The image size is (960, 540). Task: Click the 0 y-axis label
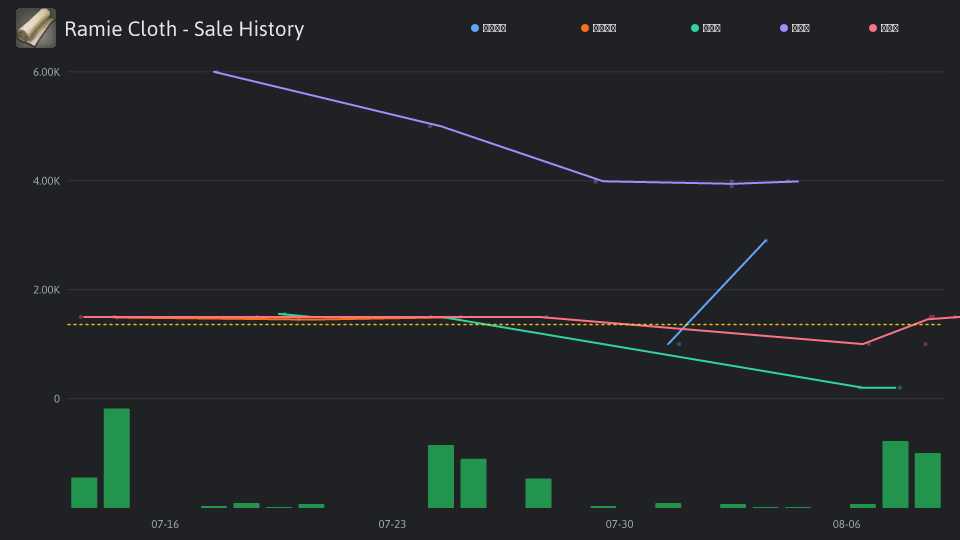pos(57,399)
